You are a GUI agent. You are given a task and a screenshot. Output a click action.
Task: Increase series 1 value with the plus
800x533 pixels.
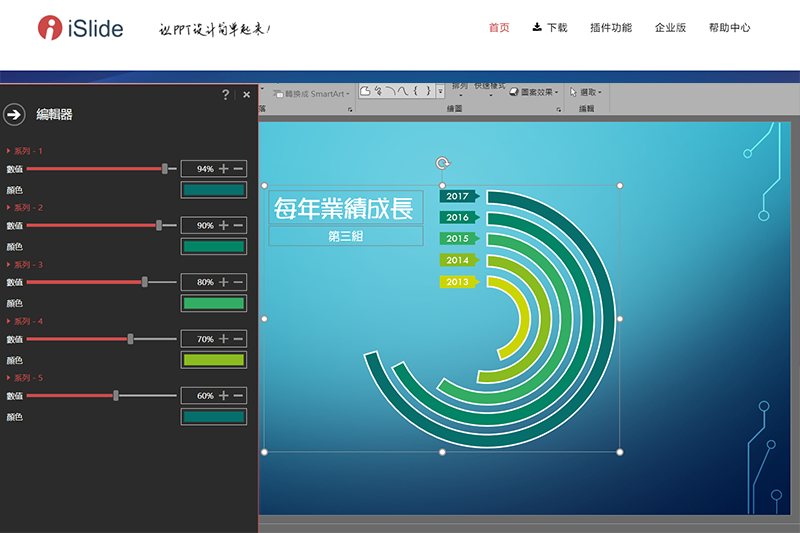[x=223, y=169]
